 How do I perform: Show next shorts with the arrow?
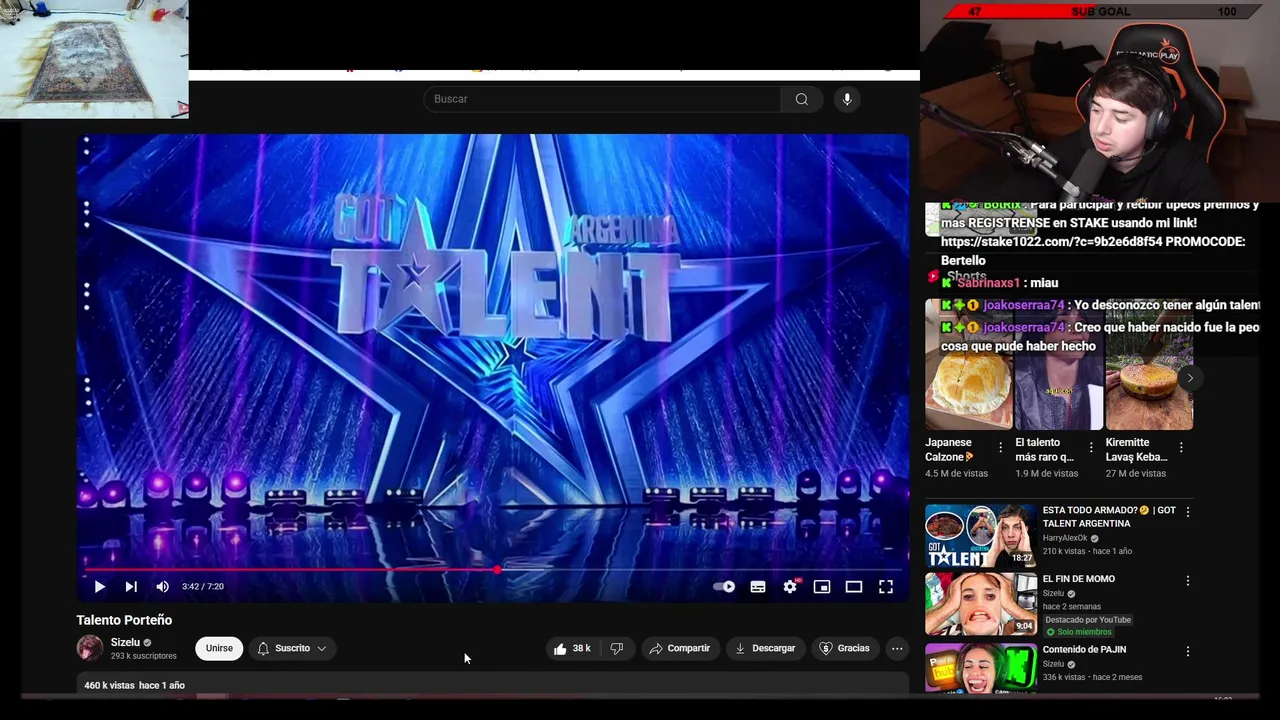(1189, 378)
